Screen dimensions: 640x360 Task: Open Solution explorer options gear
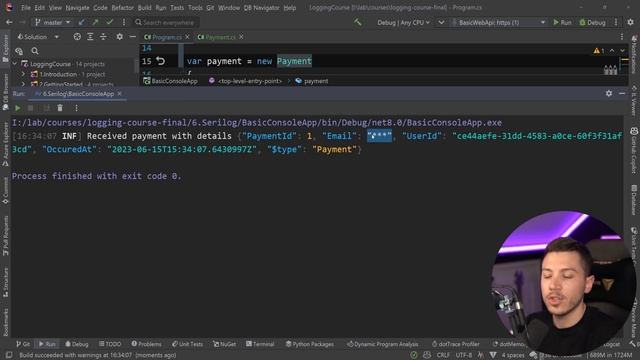[119, 37]
